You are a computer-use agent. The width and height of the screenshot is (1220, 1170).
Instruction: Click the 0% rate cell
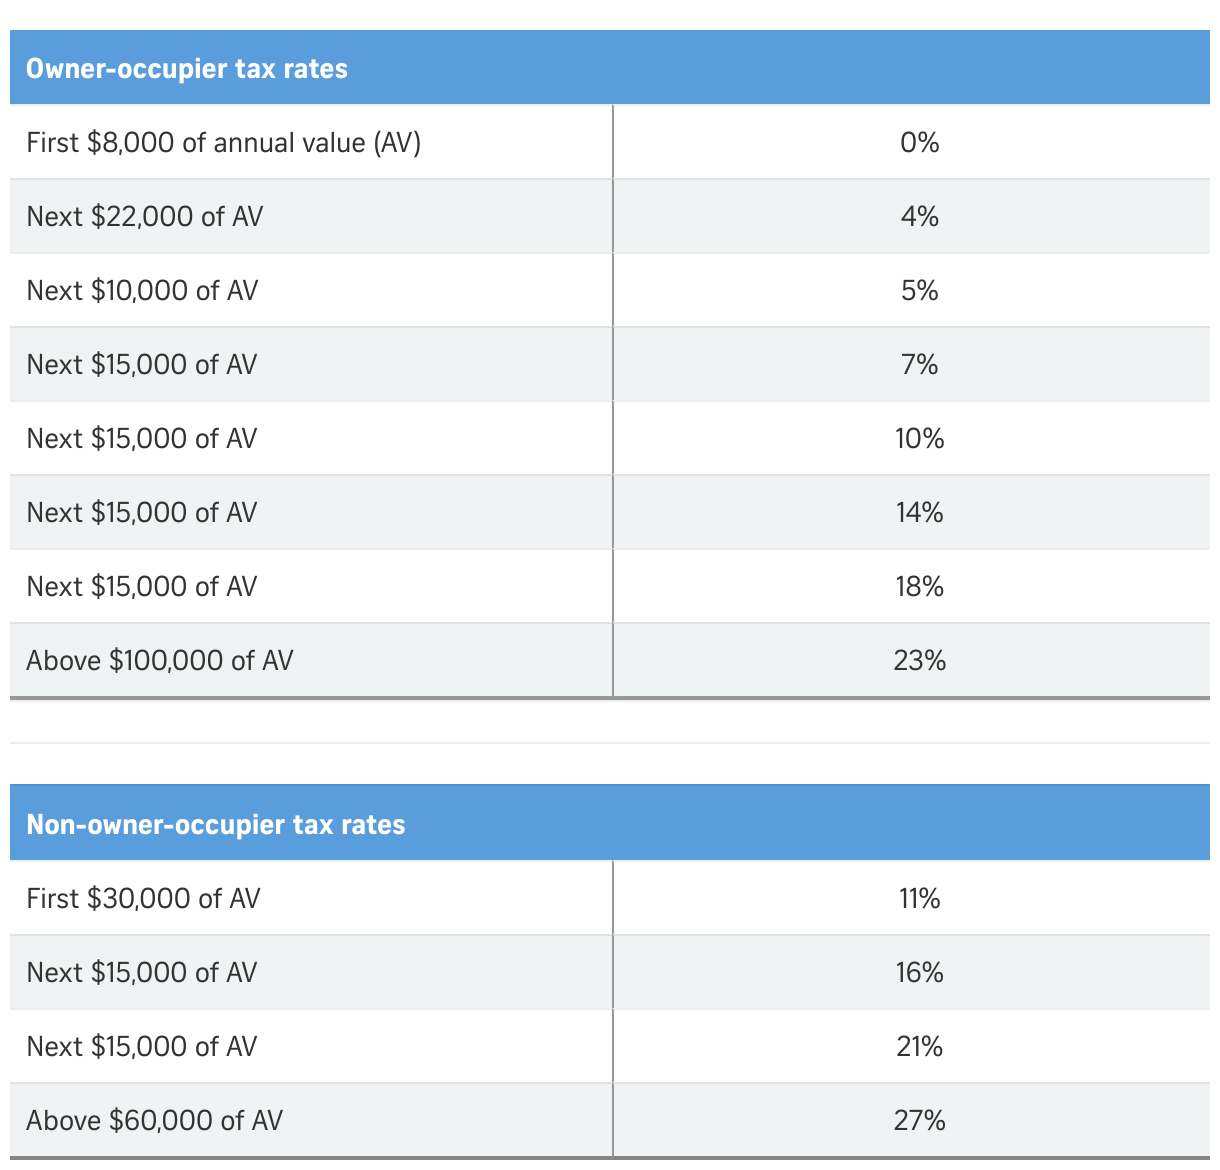pyautogui.click(x=919, y=143)
